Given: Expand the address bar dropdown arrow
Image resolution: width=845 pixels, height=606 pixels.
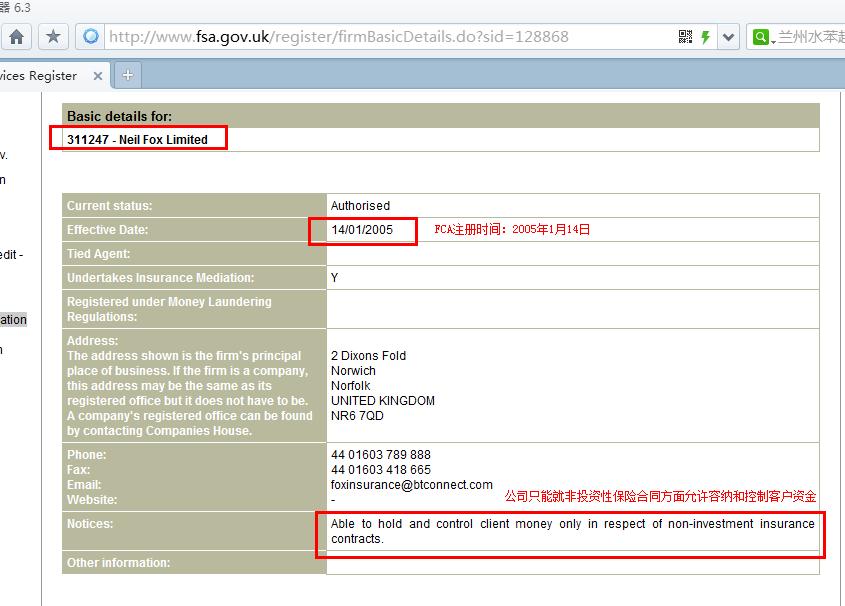Looking at the screenshot, I should [x=729, y=37].
